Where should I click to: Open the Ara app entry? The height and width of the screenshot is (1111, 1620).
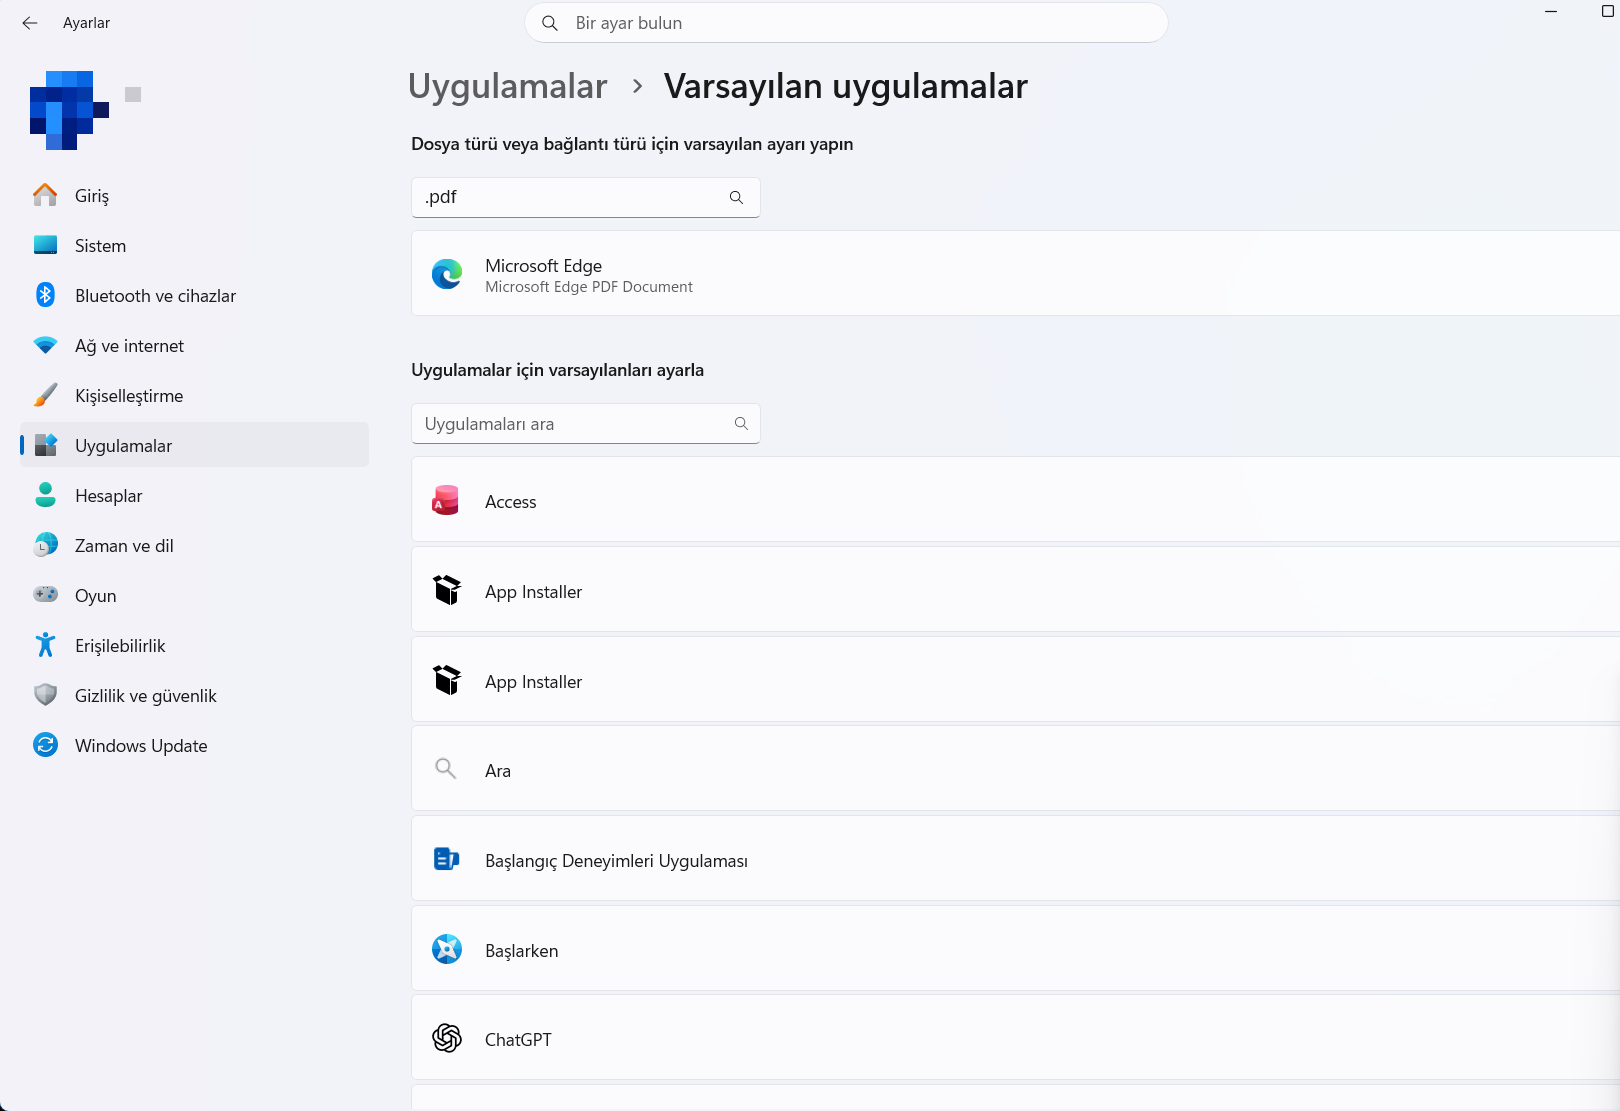click(1015, 769)
